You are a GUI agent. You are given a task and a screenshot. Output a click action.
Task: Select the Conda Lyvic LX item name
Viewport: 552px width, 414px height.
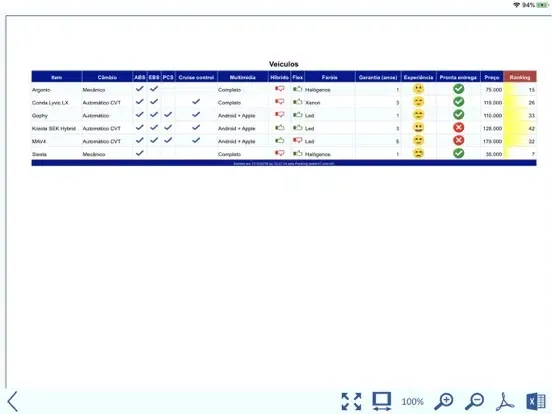50,102
